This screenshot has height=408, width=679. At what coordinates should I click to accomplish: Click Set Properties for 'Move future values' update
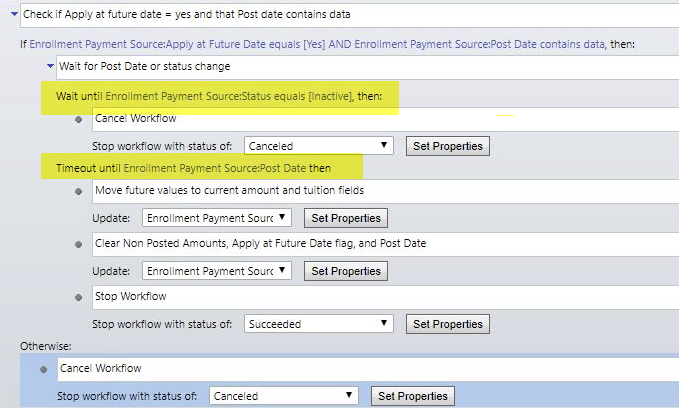pyautogui.click(x=345, y=217)
